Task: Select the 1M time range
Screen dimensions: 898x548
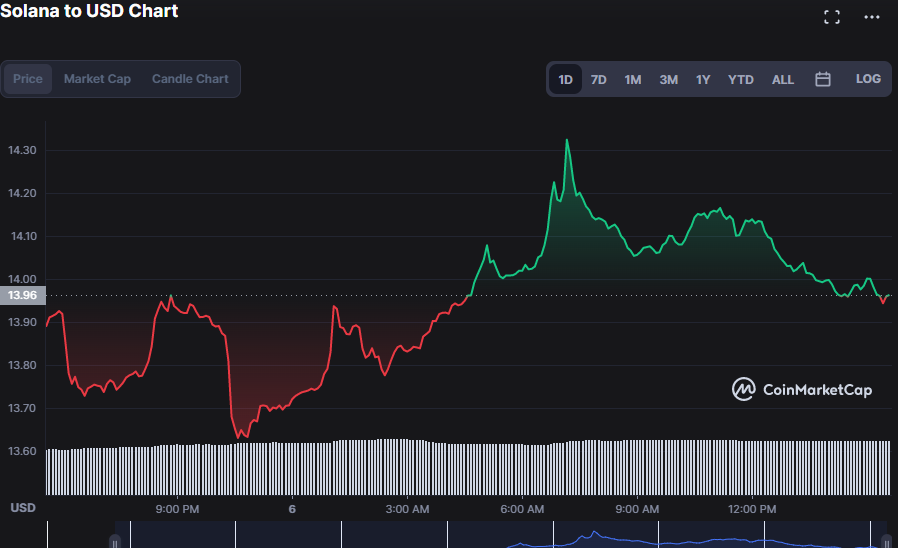Action: point(633,80)
